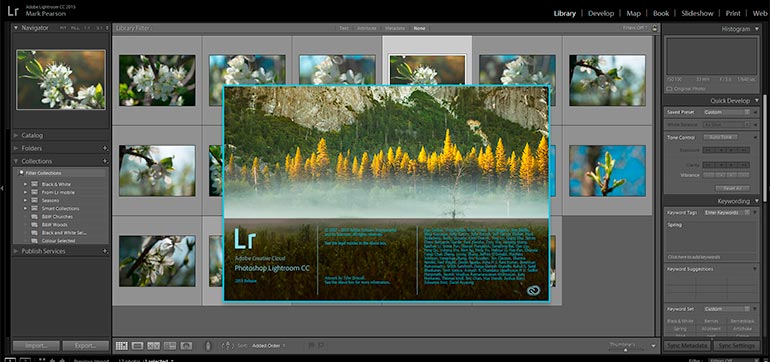Click the Sync Metadata button
Screen dimensions: 770x362
688,346
